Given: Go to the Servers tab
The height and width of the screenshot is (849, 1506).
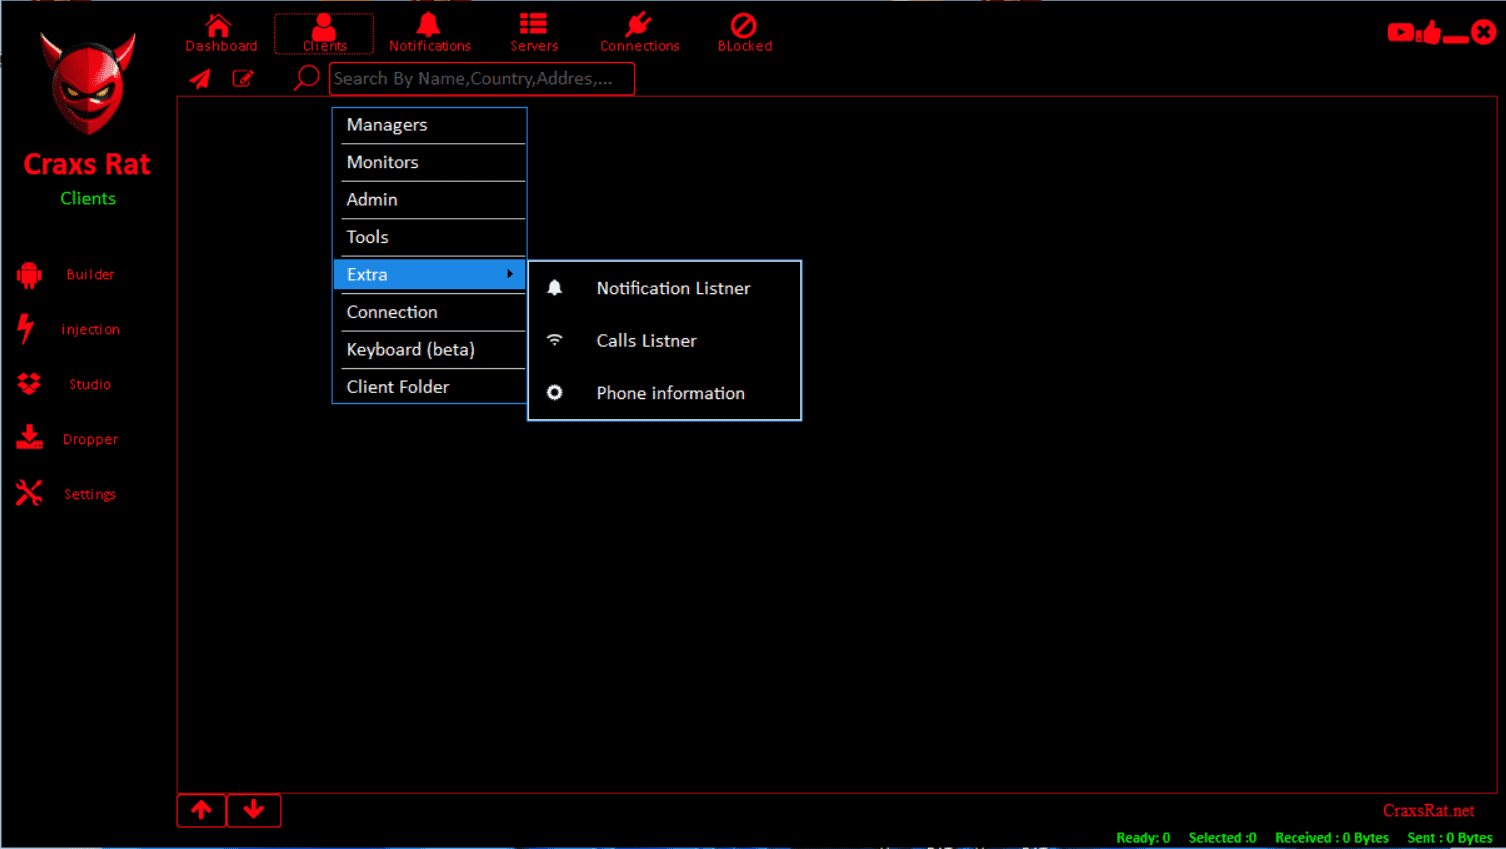Looking at the screenshot, I should pos(534,33).
